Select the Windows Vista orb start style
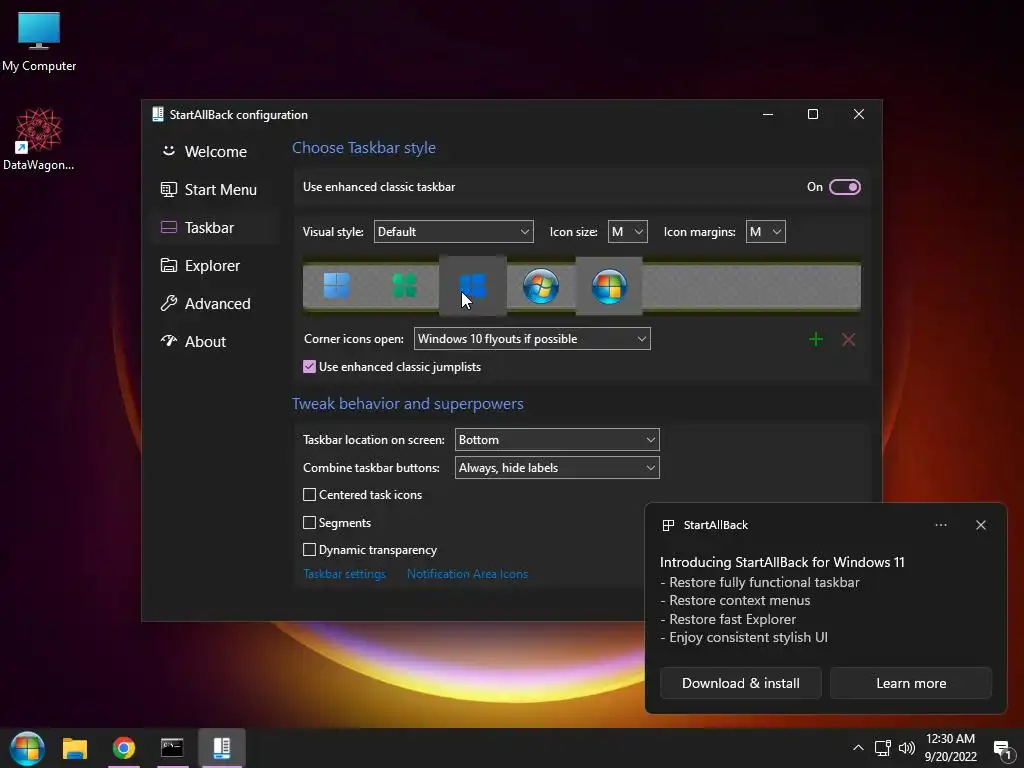This screenshot has height=768, width=1024. 609,286
